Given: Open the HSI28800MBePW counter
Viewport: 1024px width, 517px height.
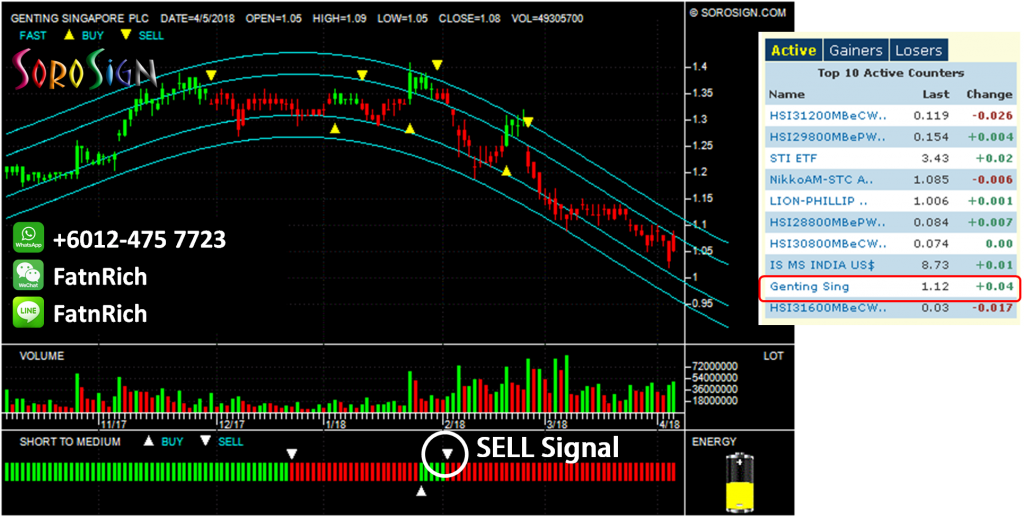Looking at the screenshot, I should (828, 223).
